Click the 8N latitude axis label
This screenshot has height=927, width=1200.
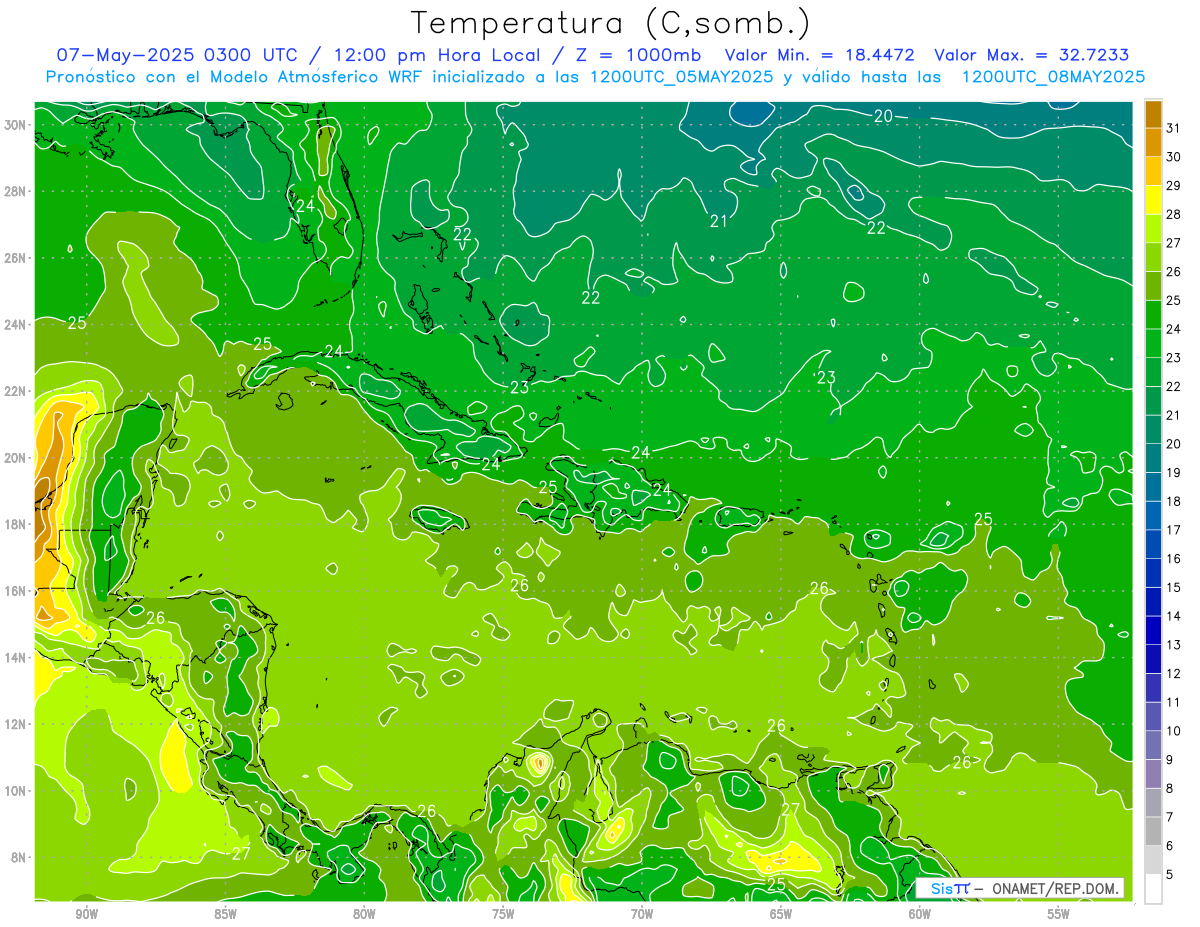click(19, 857)
